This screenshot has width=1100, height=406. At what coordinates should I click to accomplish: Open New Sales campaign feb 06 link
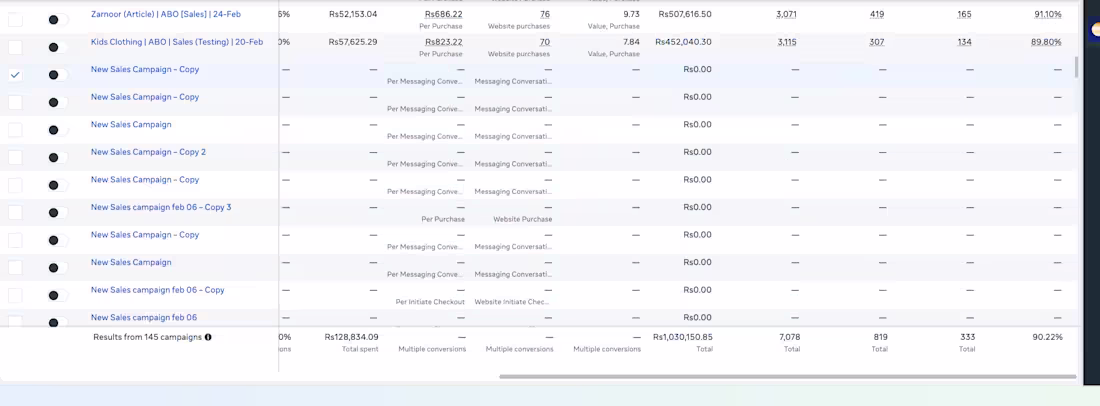pyautogui.click(x=144, y=318)
